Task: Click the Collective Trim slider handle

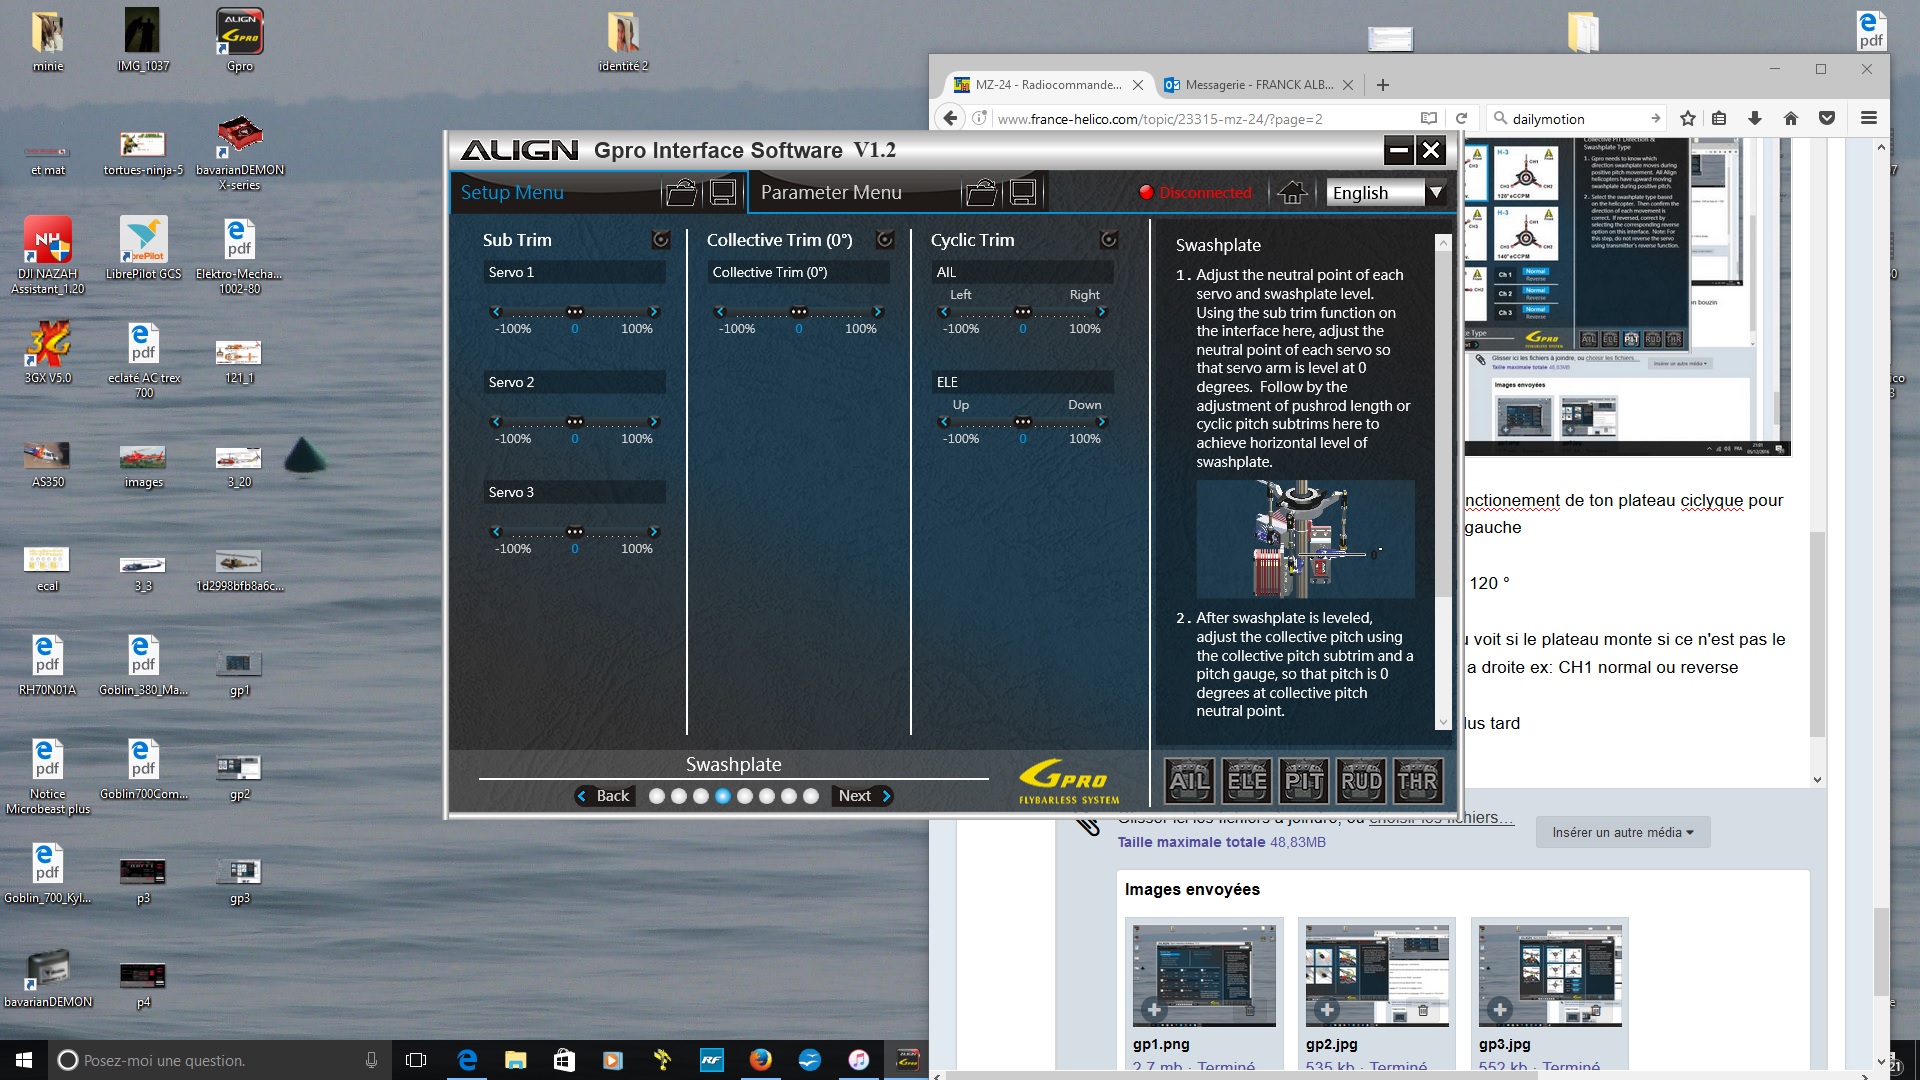Action: point(799,312)
